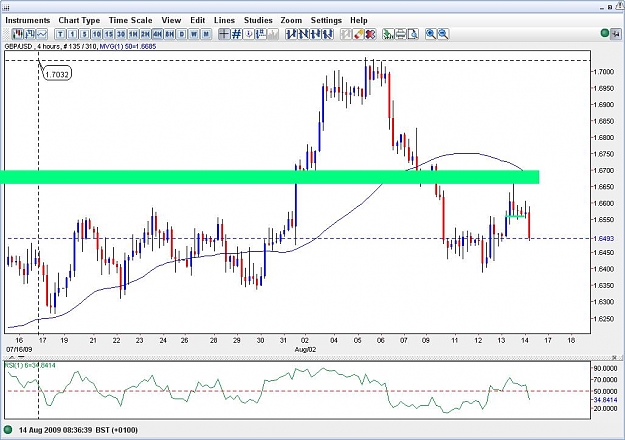Open the Edit menu
625x440 pixels.
click(x=198, y=20)
